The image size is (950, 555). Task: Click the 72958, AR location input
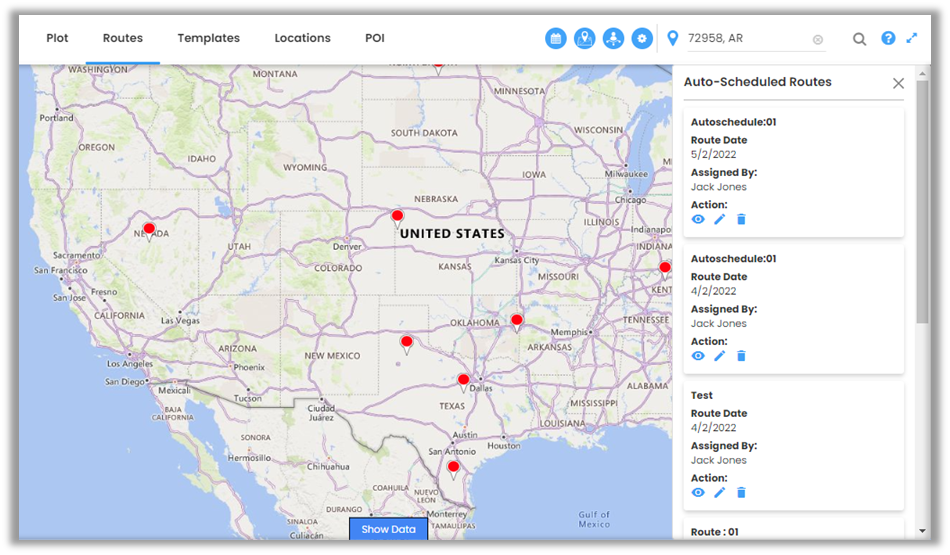coord(745,39)
